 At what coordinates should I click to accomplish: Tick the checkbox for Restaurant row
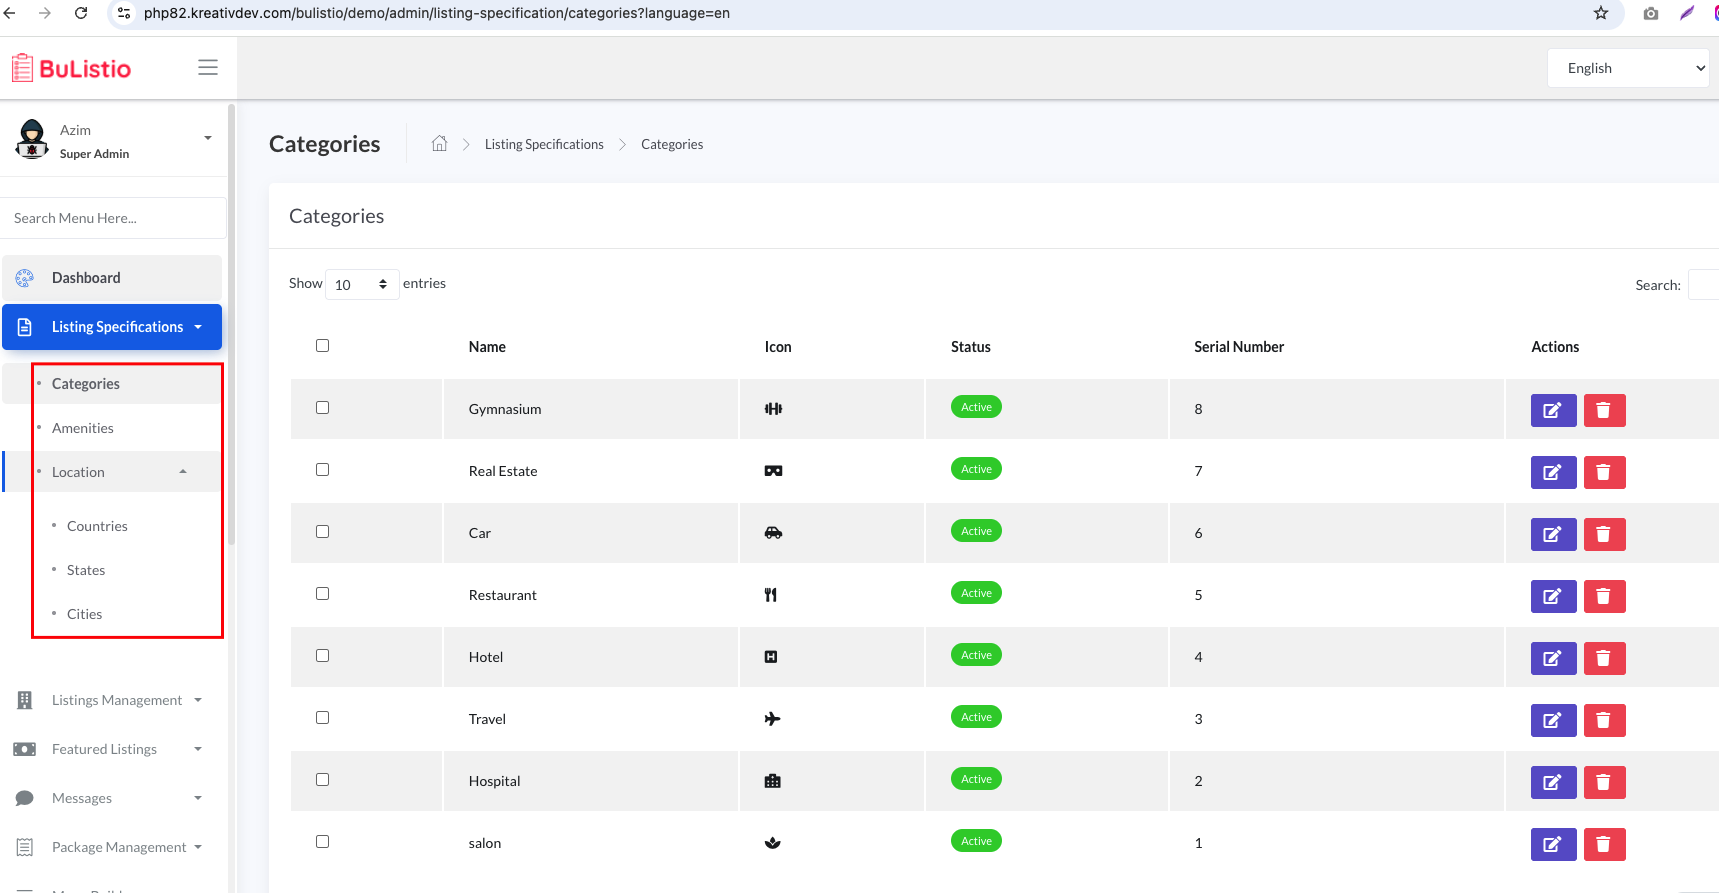pos(322,593)
